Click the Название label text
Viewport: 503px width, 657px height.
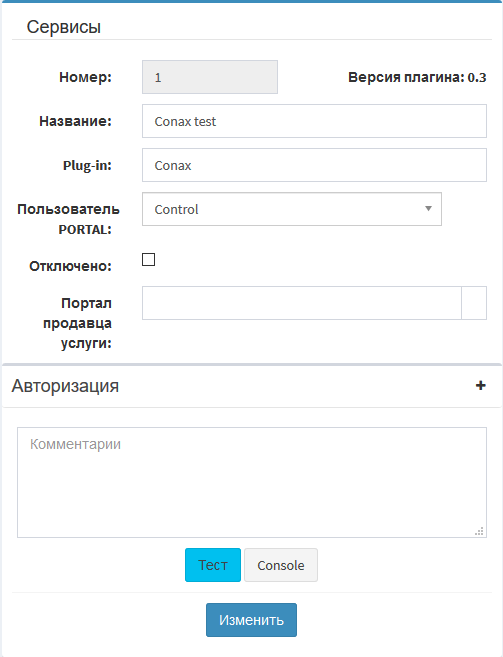(75, 121)
